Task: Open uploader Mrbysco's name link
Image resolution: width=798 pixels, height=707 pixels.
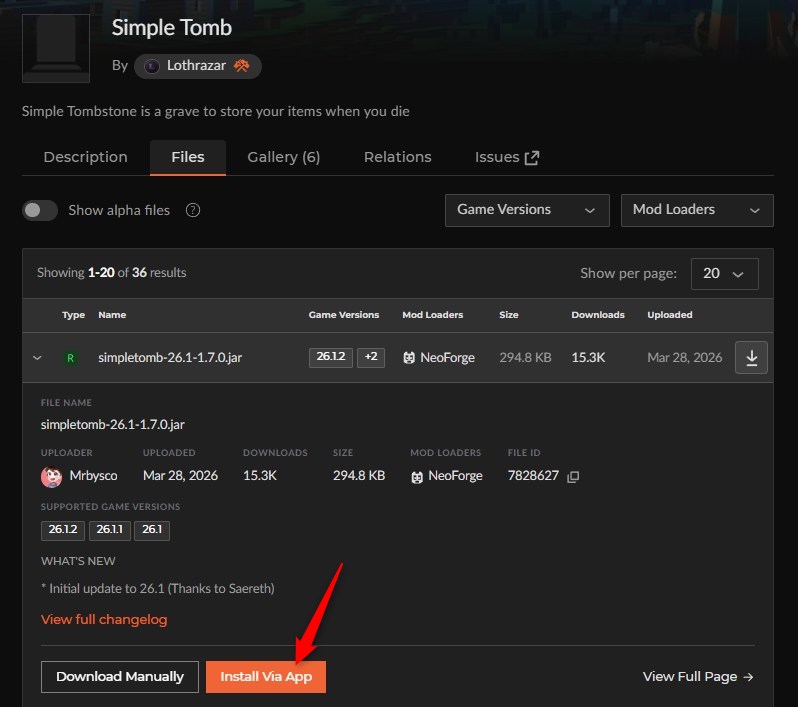Action: [x=94, y=476]
